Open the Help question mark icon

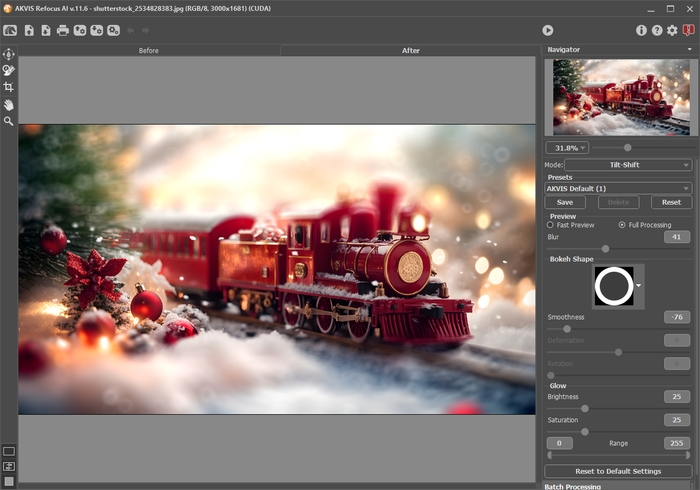pyautogui.click(x=657, y=30)
